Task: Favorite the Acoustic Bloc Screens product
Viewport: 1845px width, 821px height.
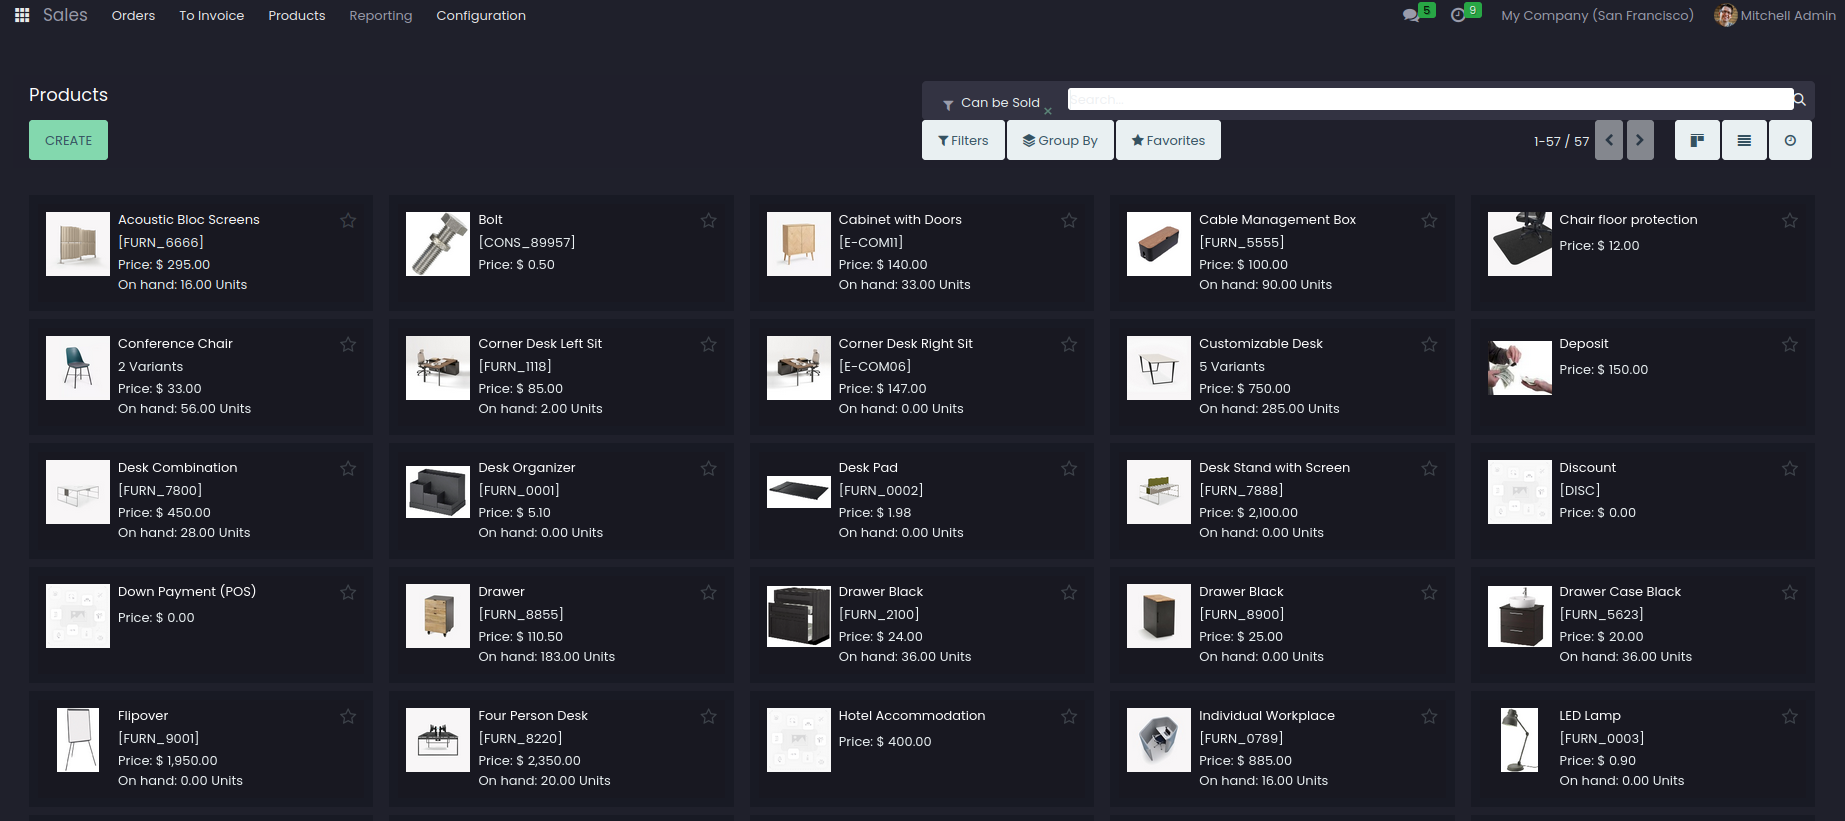Action: pyautogui.click(x=348, y=220)
